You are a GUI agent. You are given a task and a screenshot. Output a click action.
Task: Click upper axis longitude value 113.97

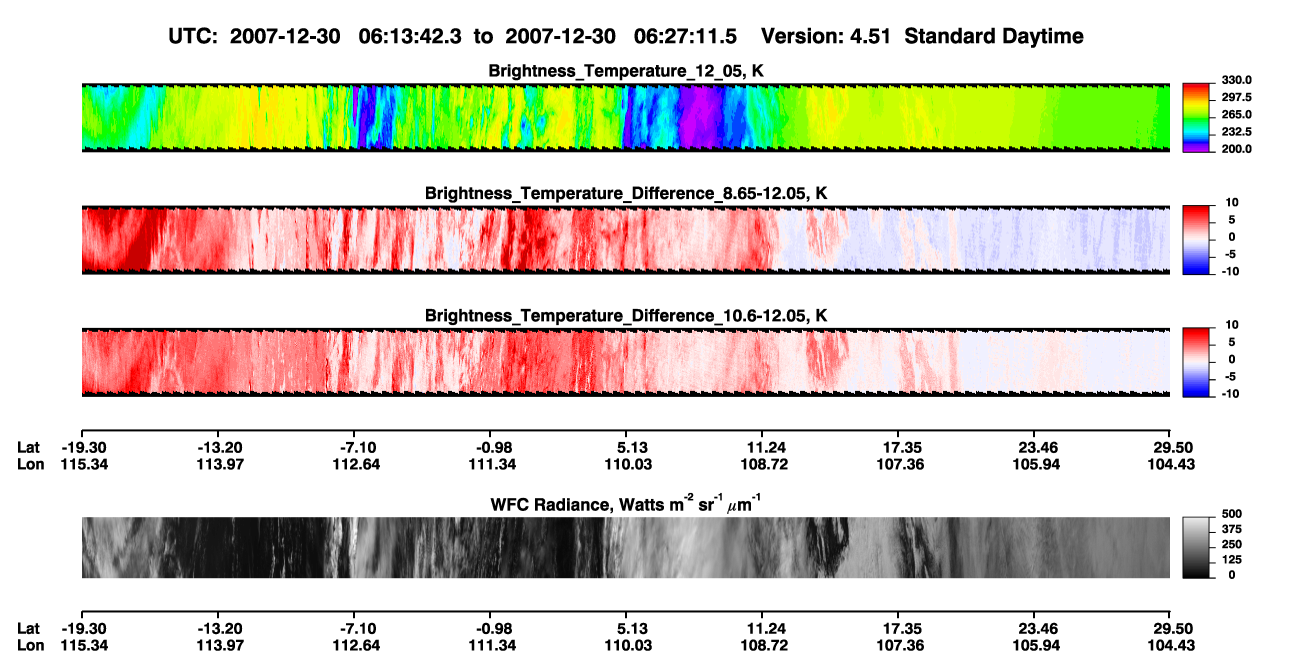pyautogui.click(x=218, y=464)
